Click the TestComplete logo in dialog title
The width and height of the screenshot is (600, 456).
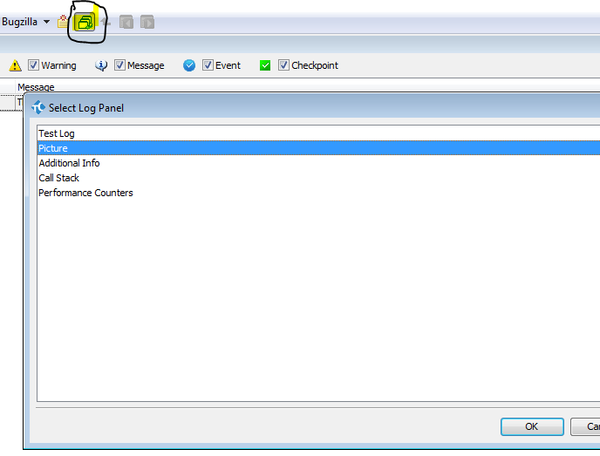(x=38, y=107)
